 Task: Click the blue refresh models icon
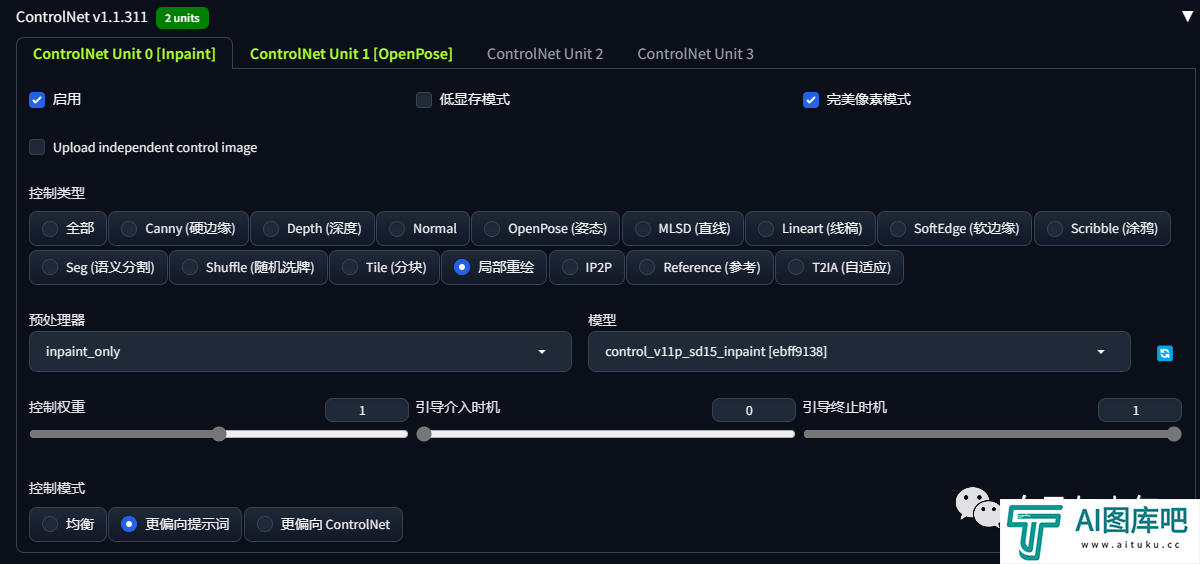click(1164, 353)
